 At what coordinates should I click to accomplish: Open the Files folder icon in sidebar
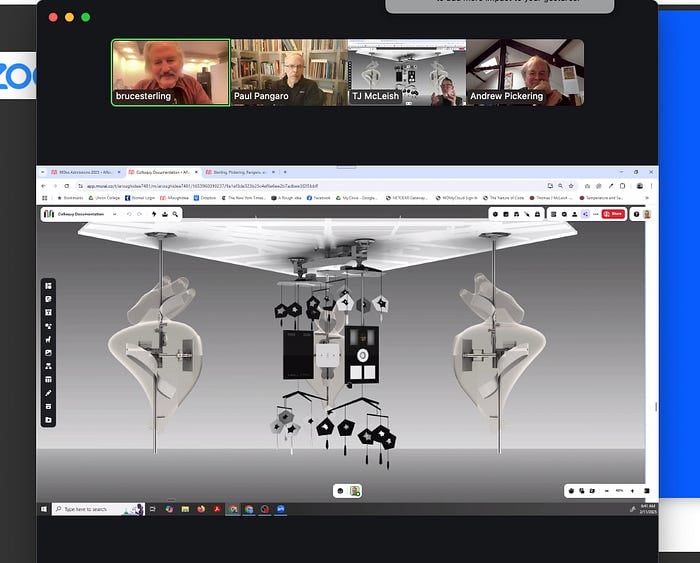(x=48, y=420)
